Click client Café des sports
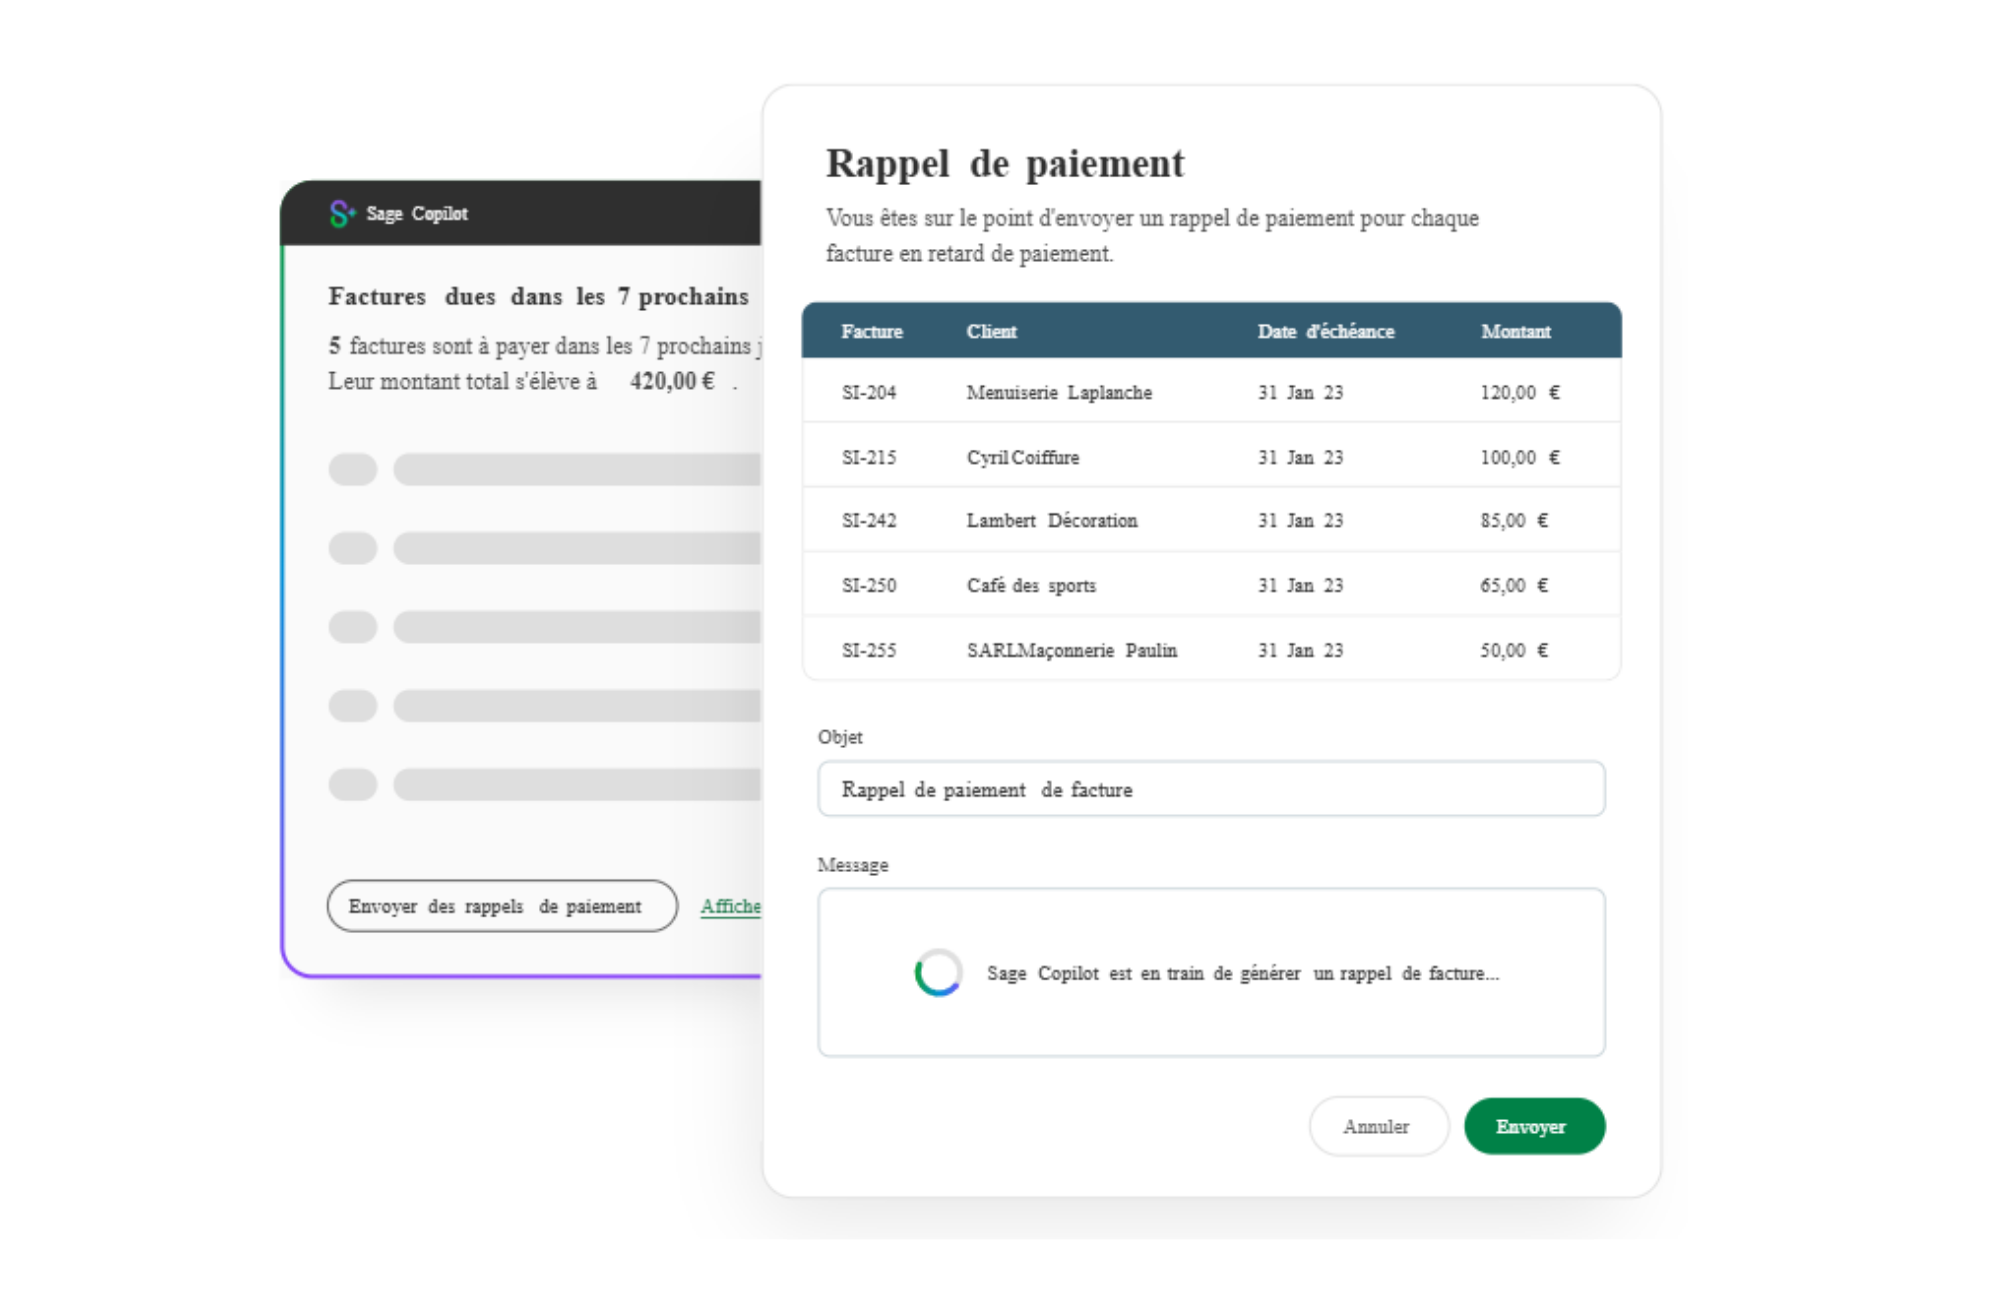The height and width of the screenshot is (1294, 1996). coord(1031,585)
